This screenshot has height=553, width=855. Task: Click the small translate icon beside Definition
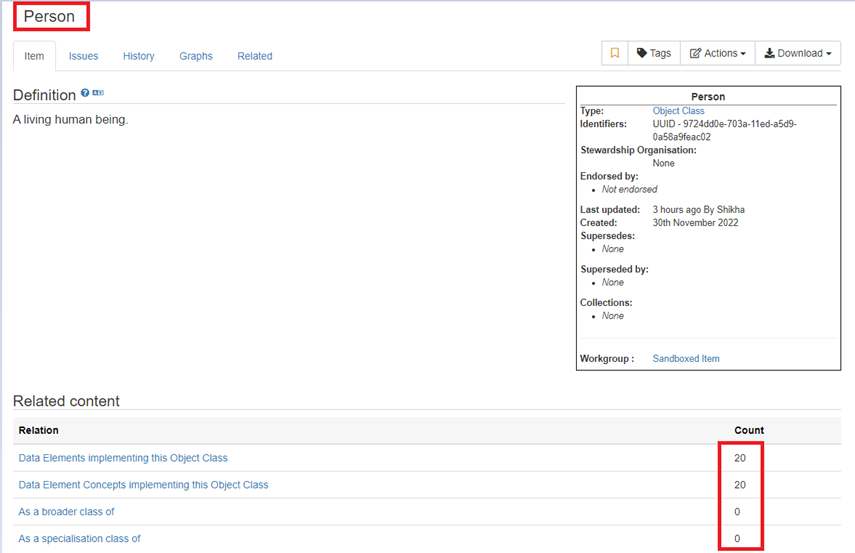(98, 93)
